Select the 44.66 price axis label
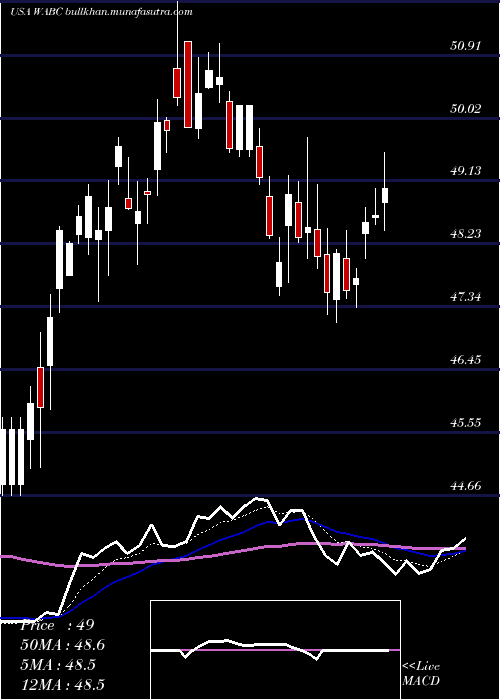500x700 pixels. coord(466,485)
